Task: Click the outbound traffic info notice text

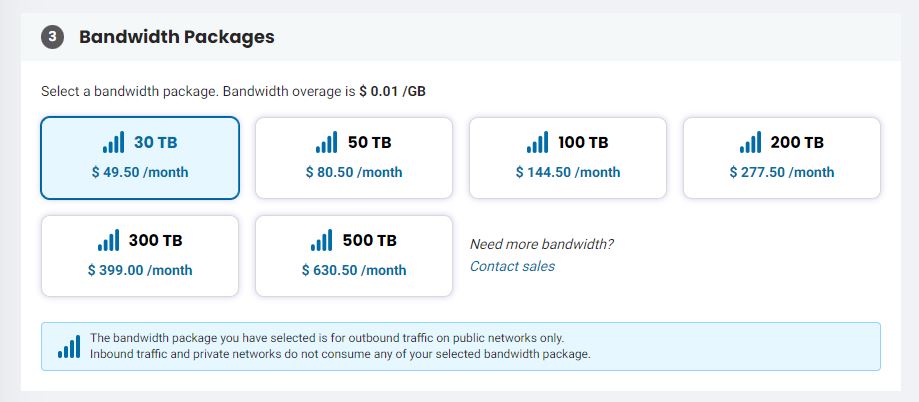Action: click(x=340, y=346)
